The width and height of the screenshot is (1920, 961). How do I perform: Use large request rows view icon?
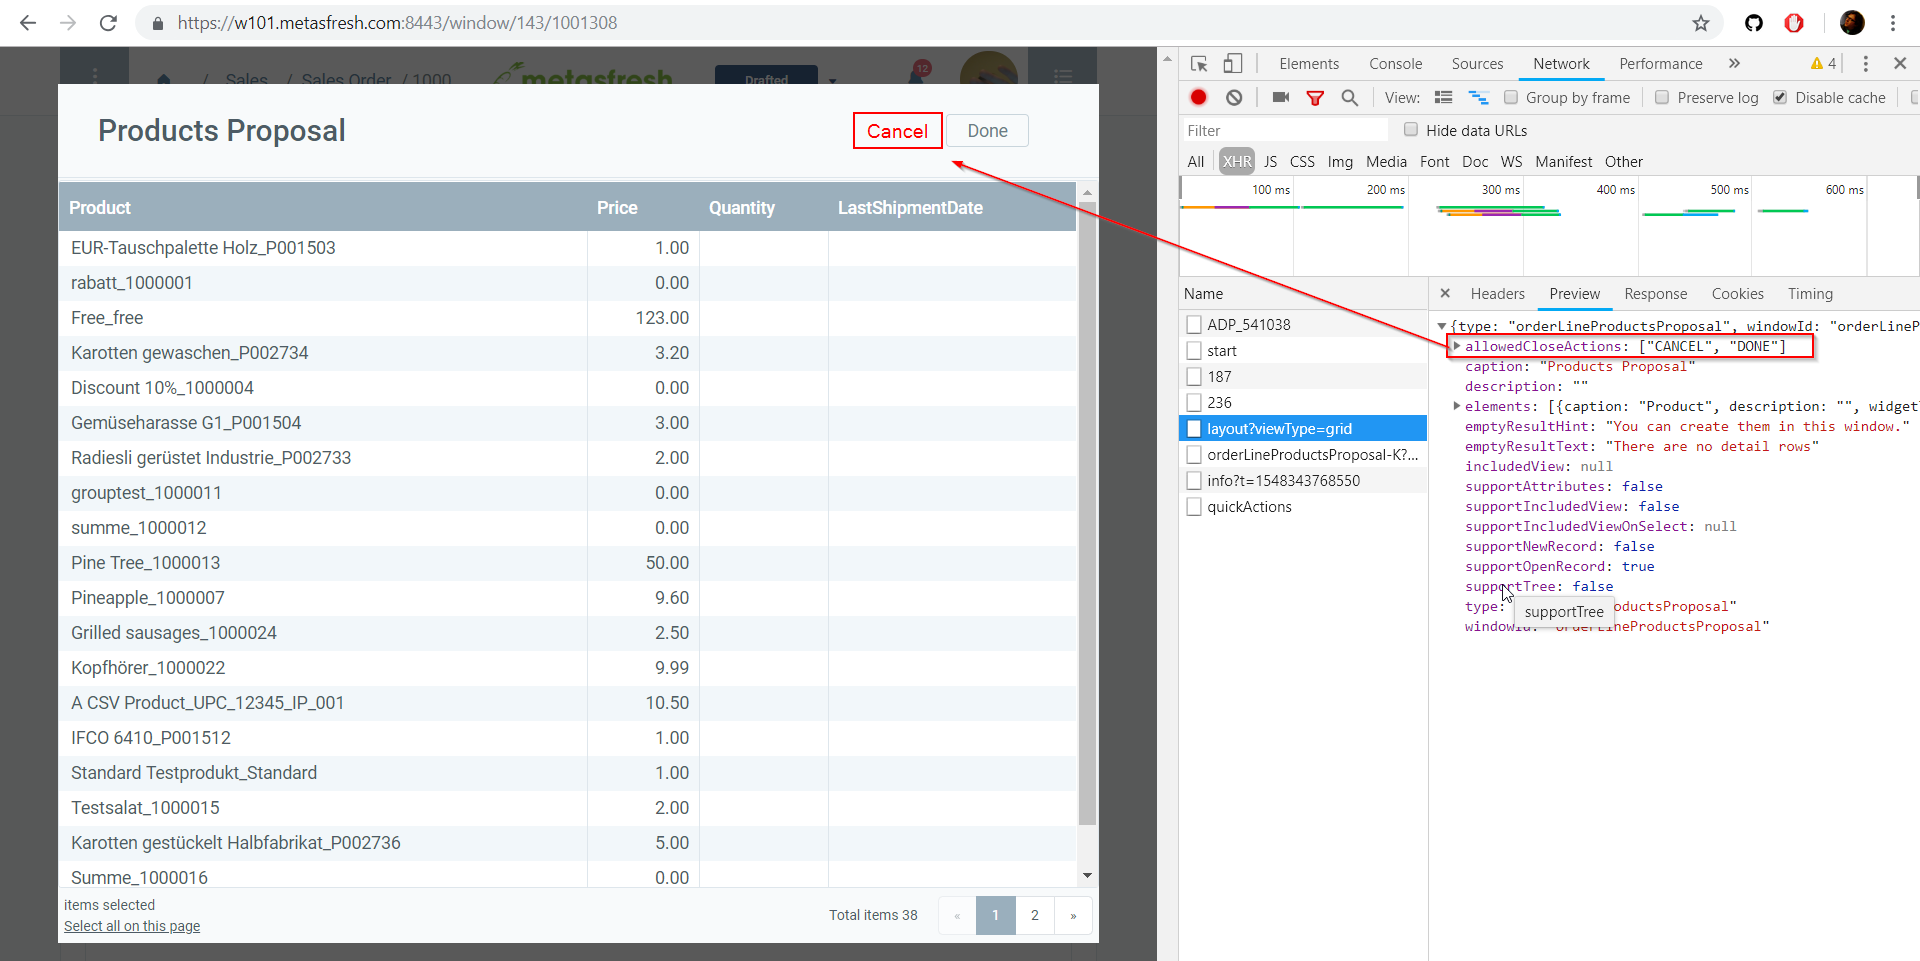(x=1444, y=97)
